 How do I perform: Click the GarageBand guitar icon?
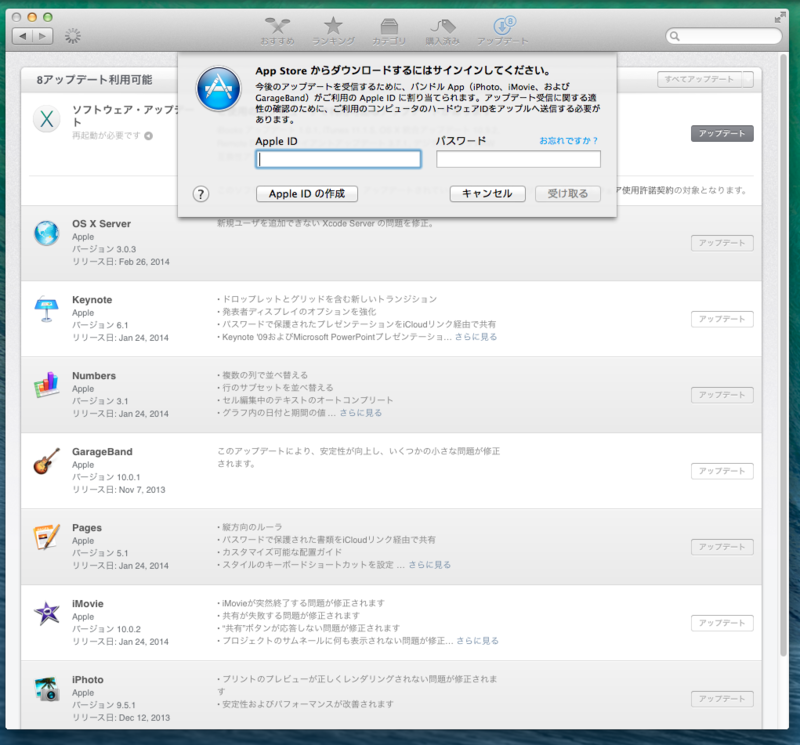[46, 461]
